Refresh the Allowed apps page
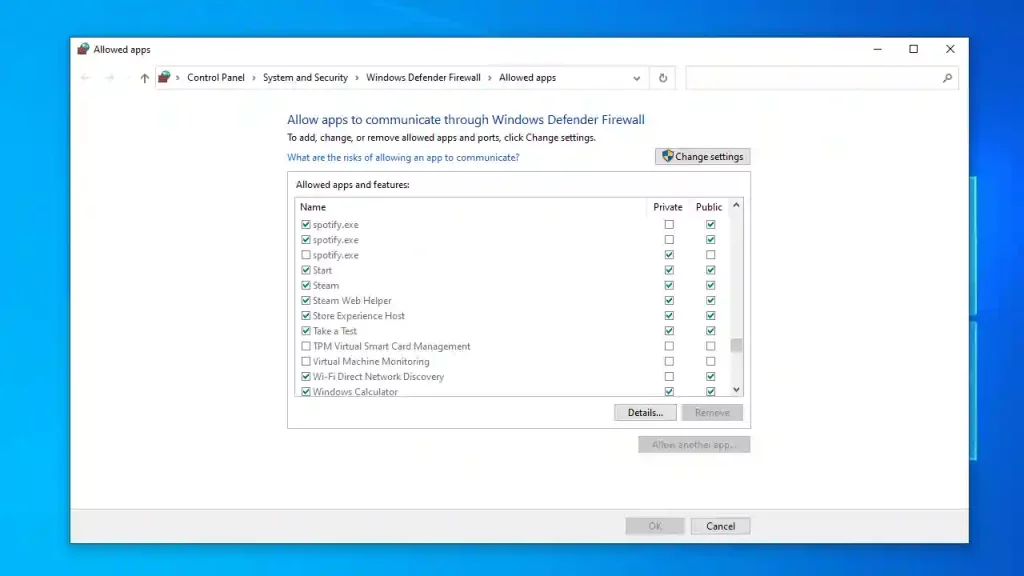Image resolution: width=1024 pixels, height=576 pixels. [x=663, y=78]
